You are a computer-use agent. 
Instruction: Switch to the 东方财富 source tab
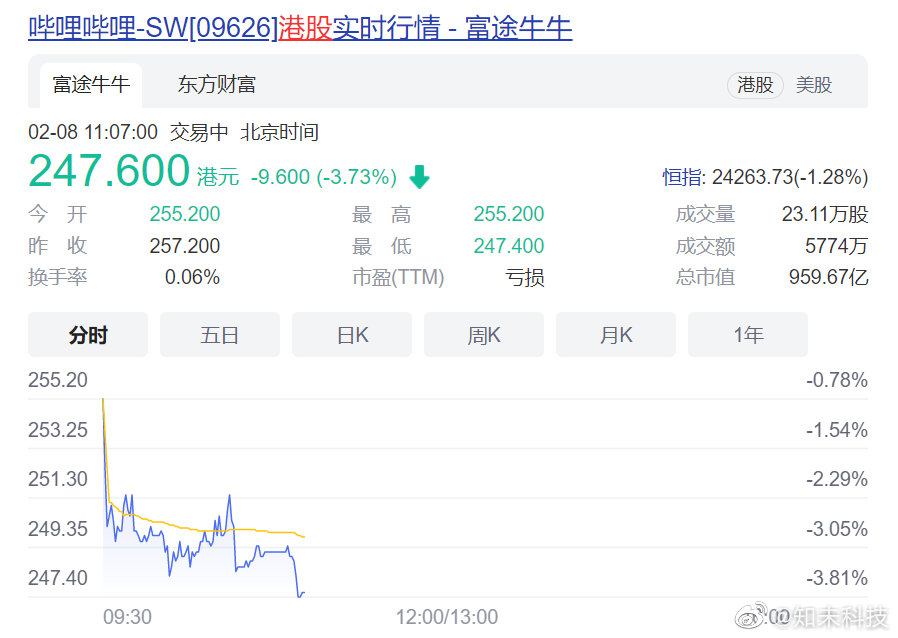tap(216, 85)
